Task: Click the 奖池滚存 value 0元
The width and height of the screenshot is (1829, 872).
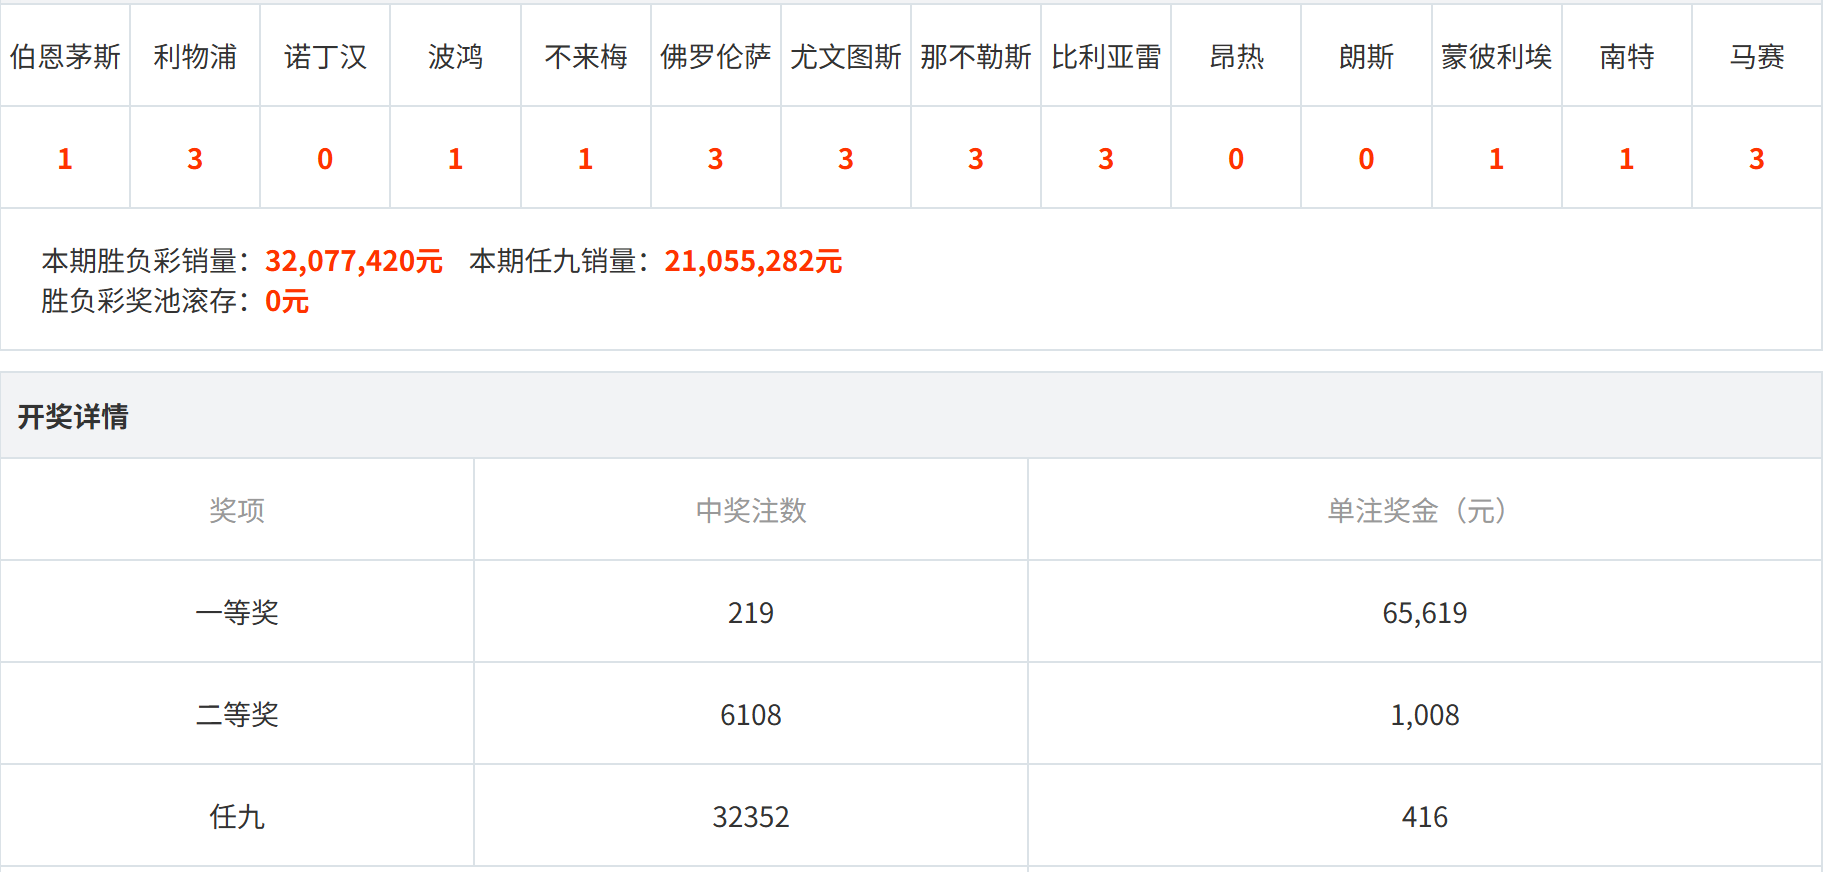Action: (286, 301)
